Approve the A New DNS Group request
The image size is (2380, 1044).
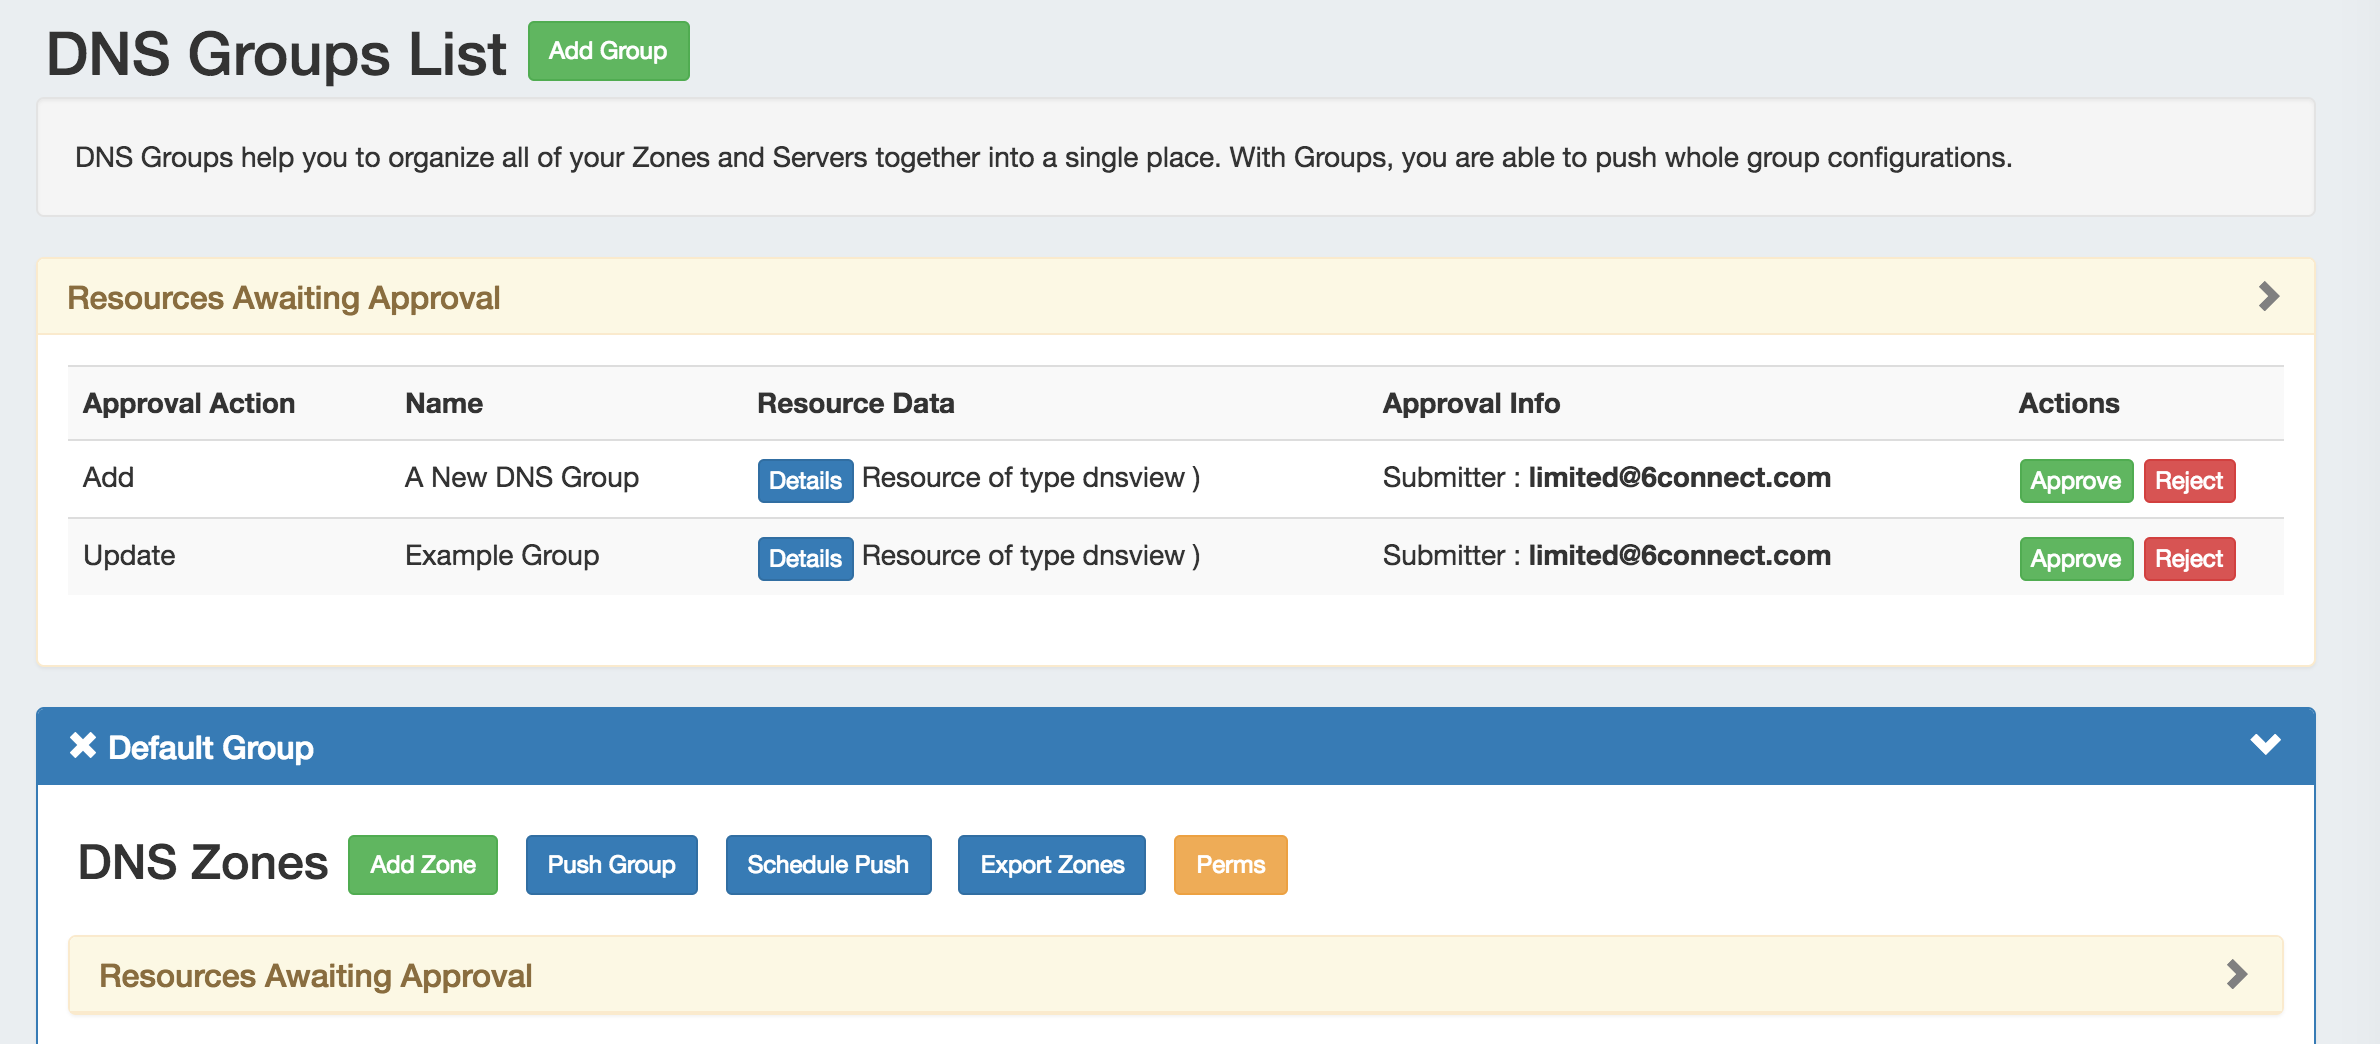tap(2075, 481)
